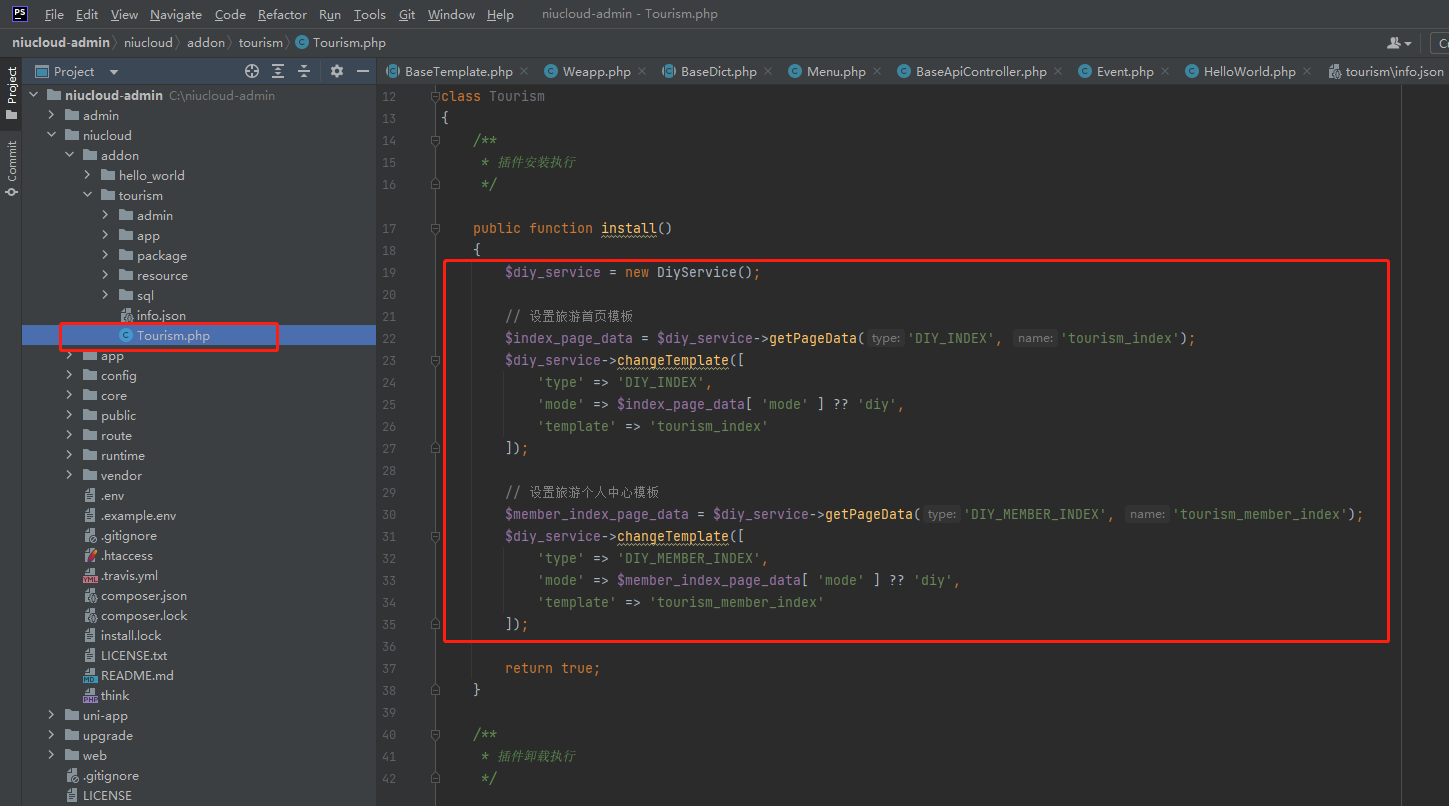1449x806 pixels.
Task: Expand the vendor folder
Action: (70, 475)
